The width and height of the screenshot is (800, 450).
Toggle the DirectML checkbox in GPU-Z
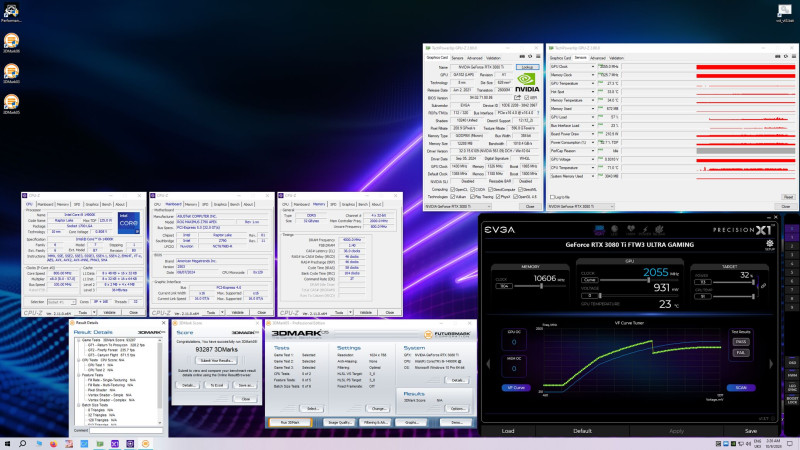tap(520, 189)
